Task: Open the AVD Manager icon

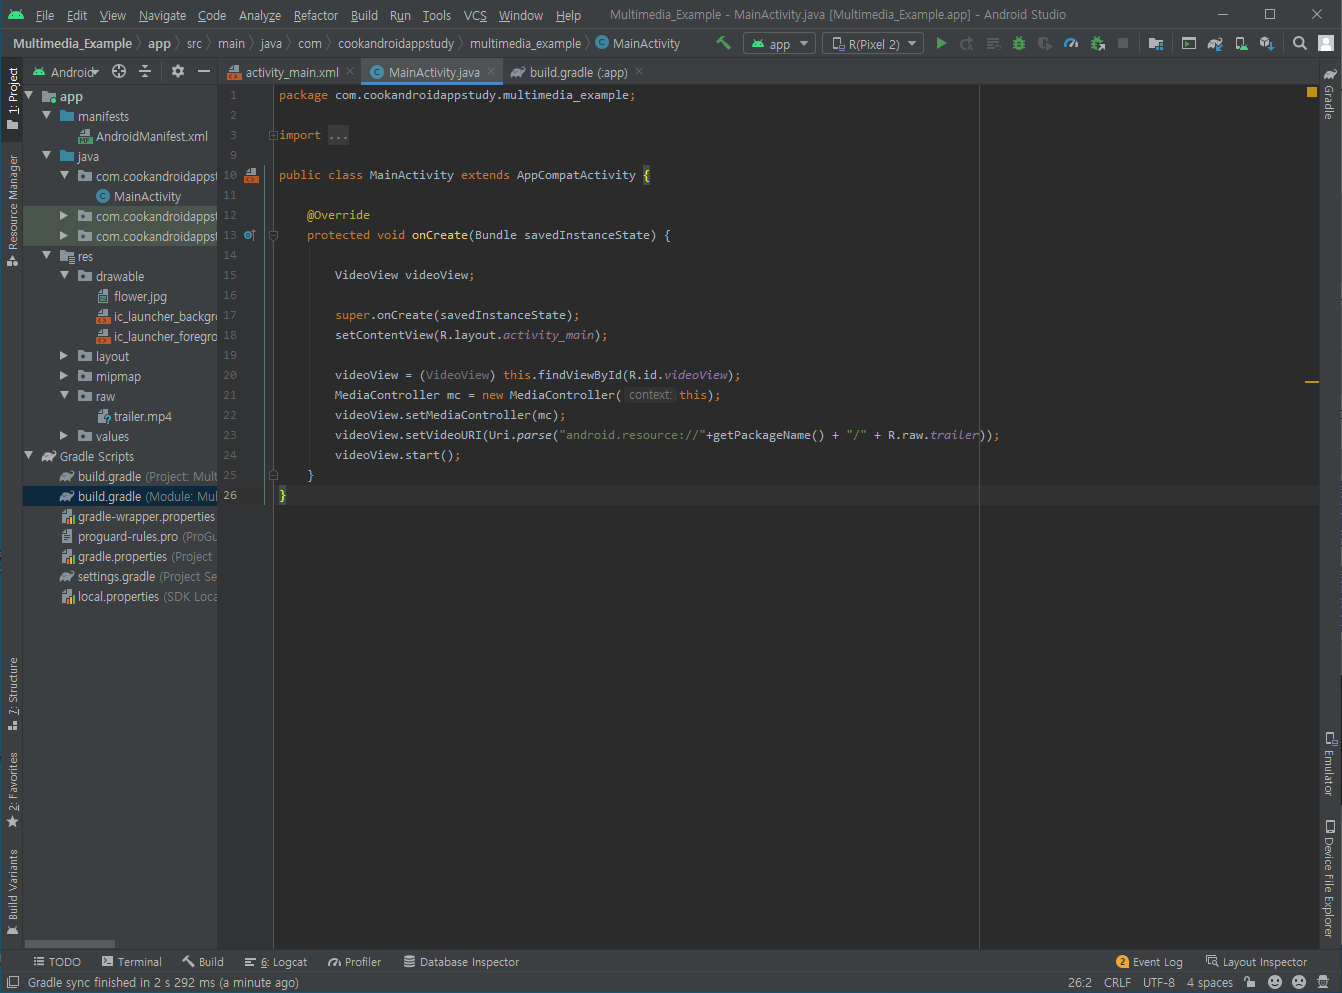Action: coord(1241,43)
